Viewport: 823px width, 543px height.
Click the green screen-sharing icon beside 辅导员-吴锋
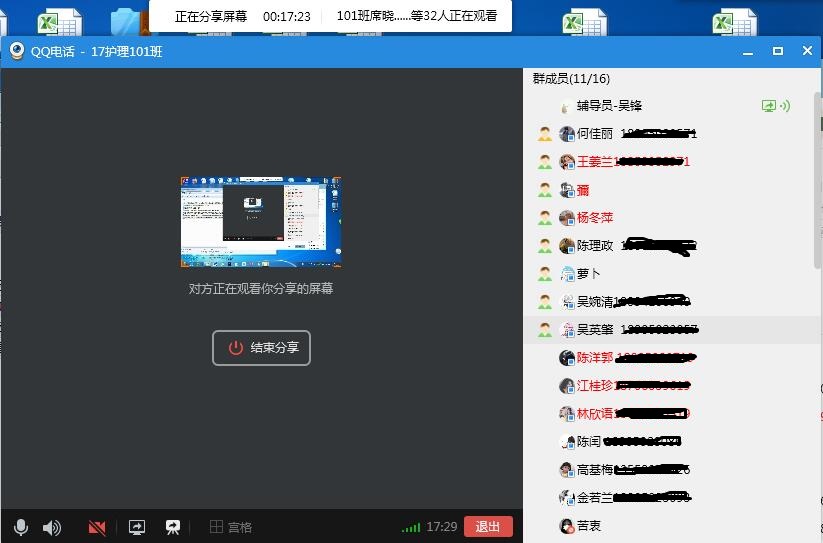tap(769, 105)
